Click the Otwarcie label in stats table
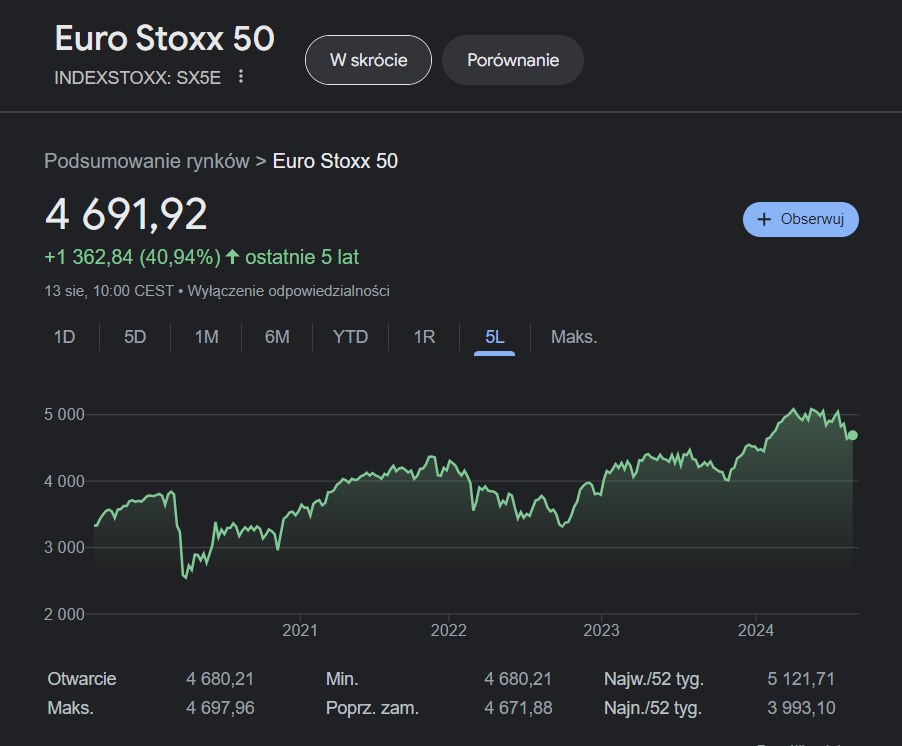The width and height of the screenshot is (902, 746). coord(82,679)
